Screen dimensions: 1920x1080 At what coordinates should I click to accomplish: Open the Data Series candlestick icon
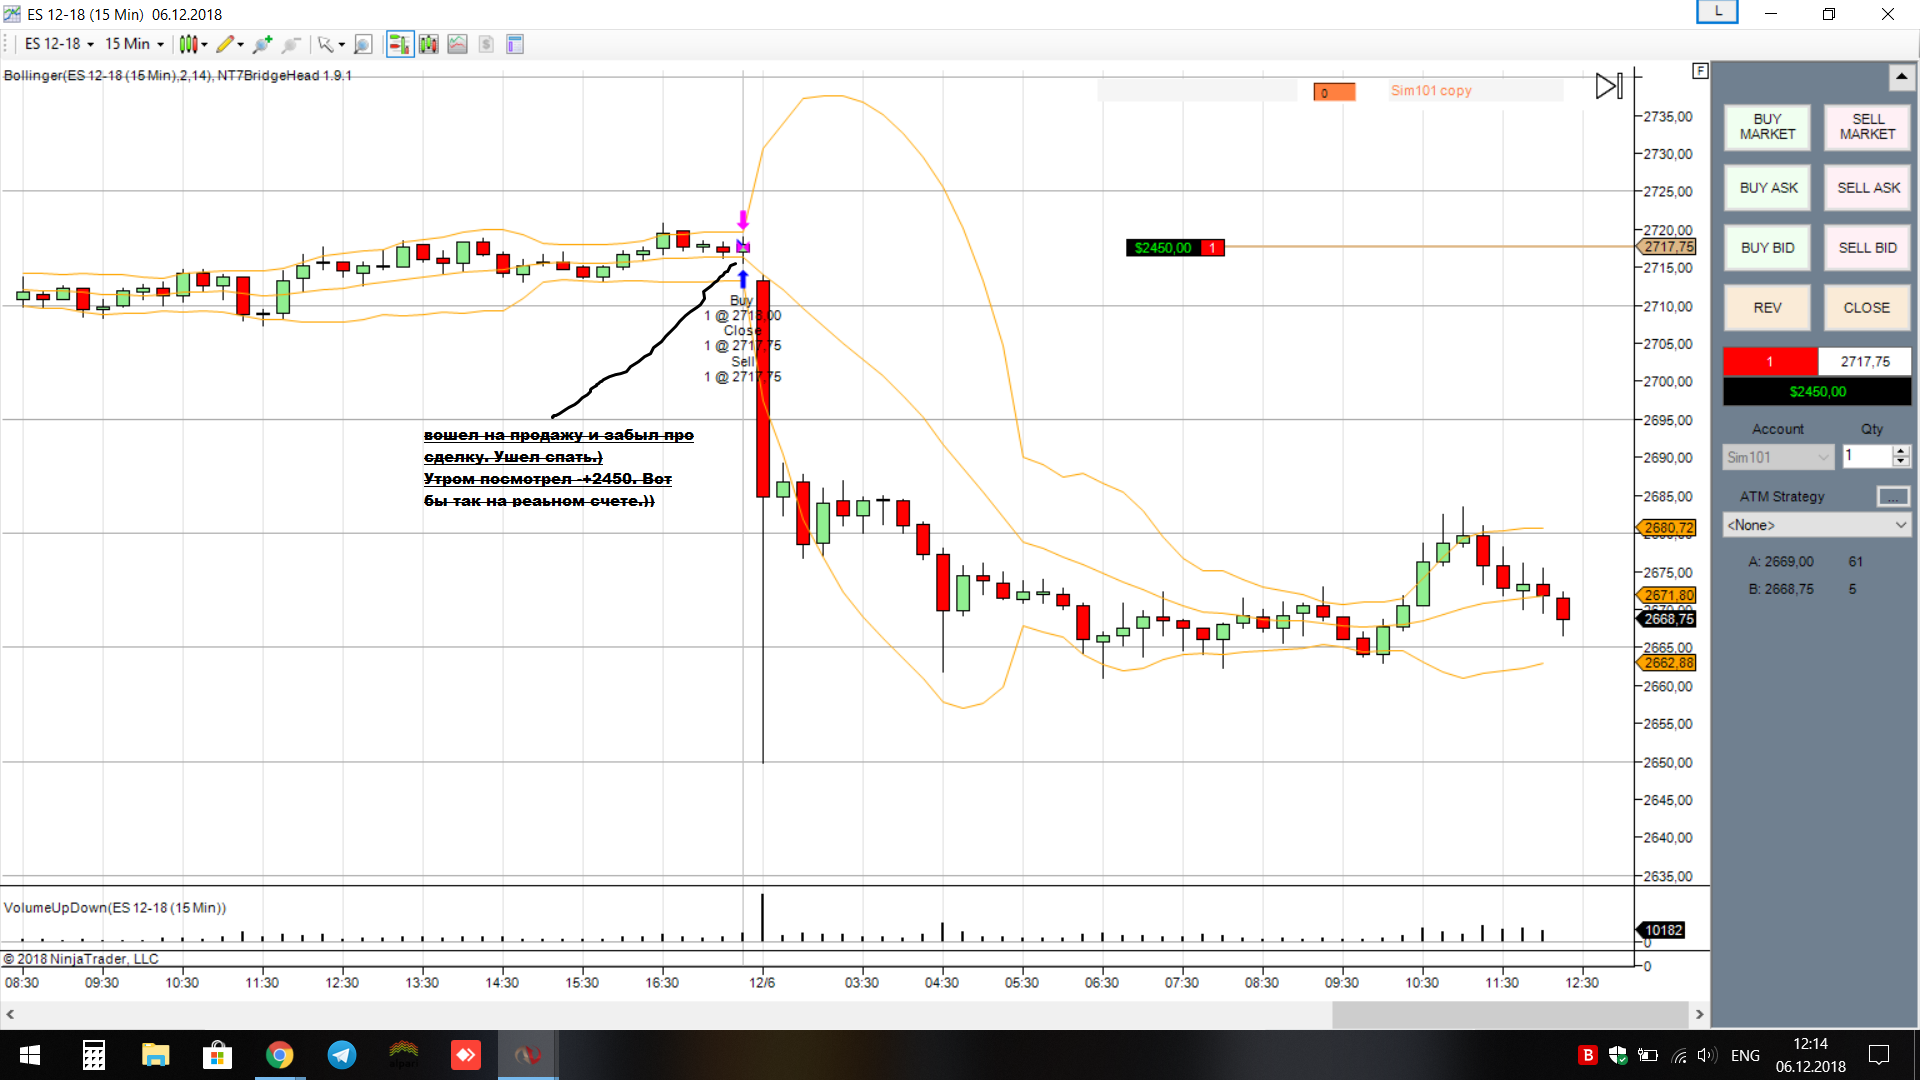[429, 44]
